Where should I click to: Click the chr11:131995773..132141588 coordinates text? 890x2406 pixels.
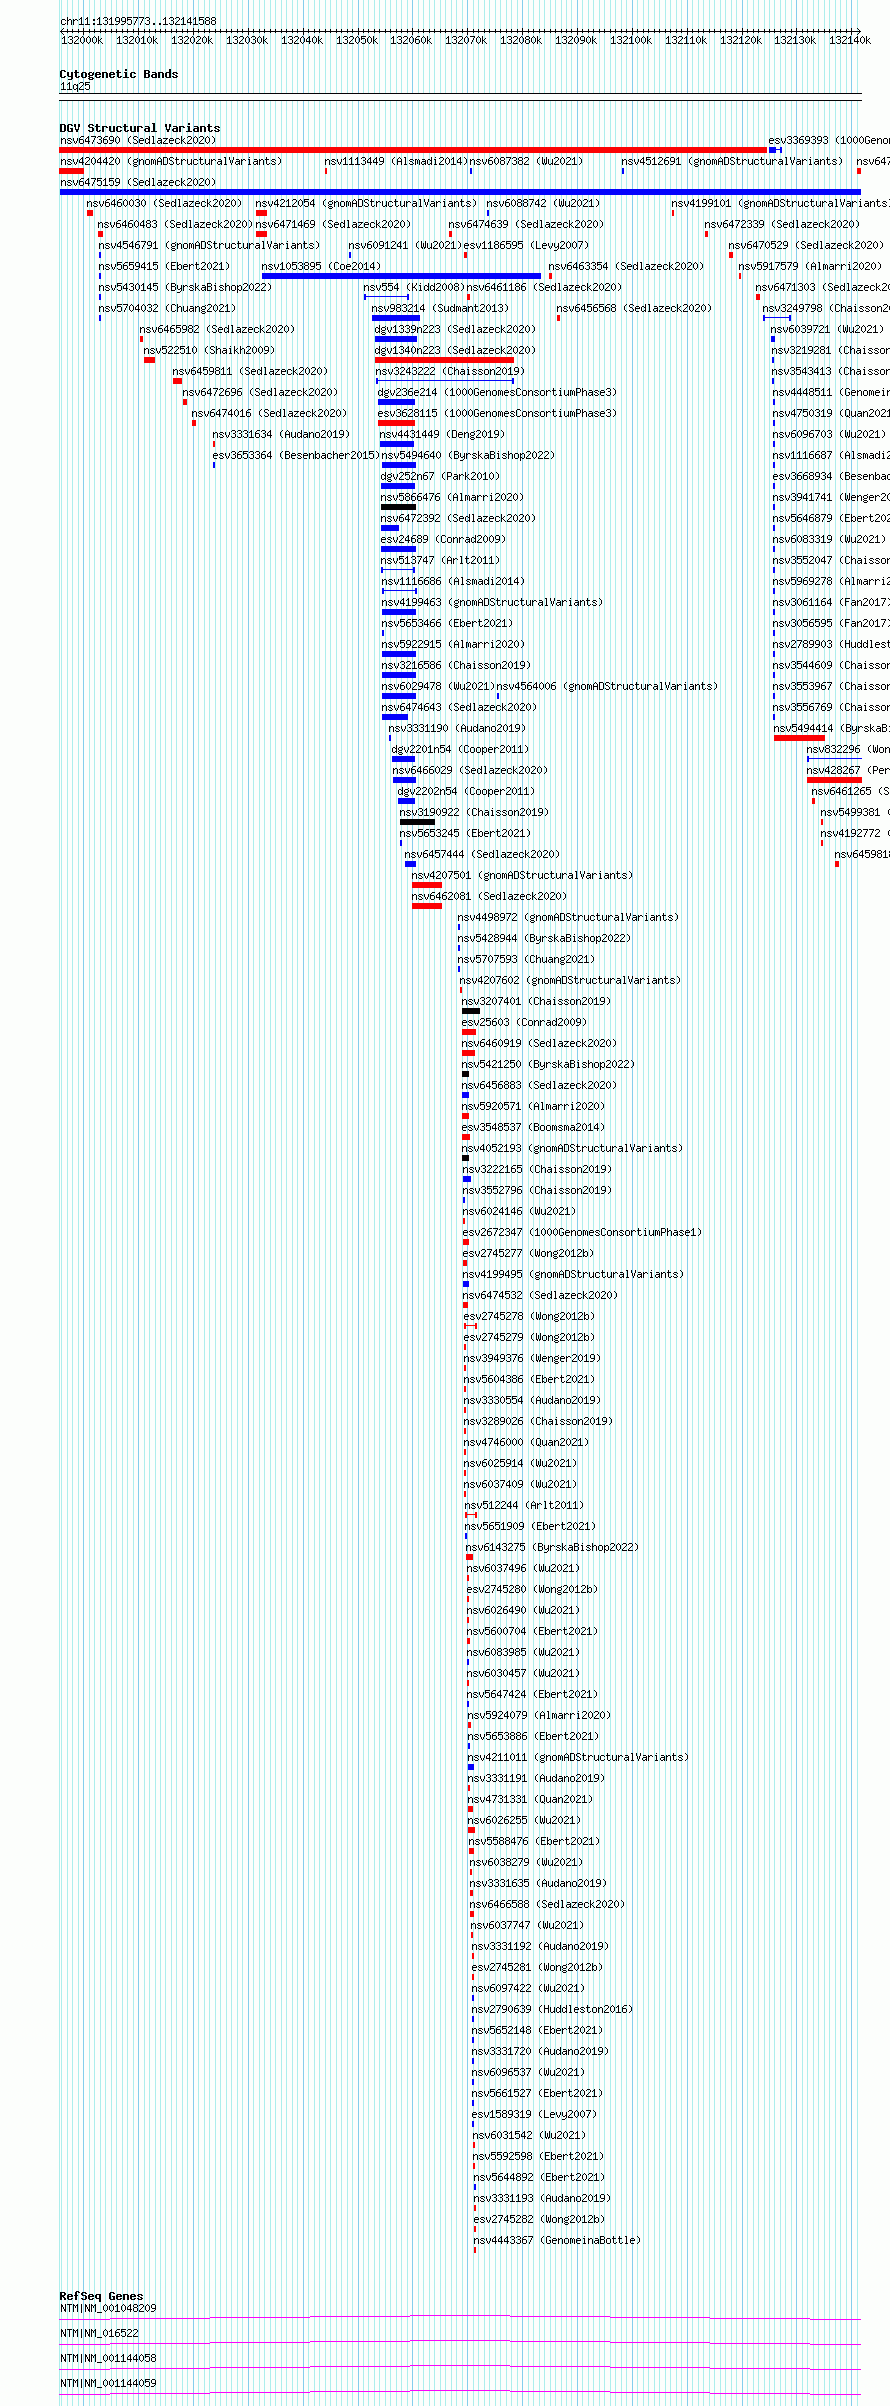(x=138, y=21)
